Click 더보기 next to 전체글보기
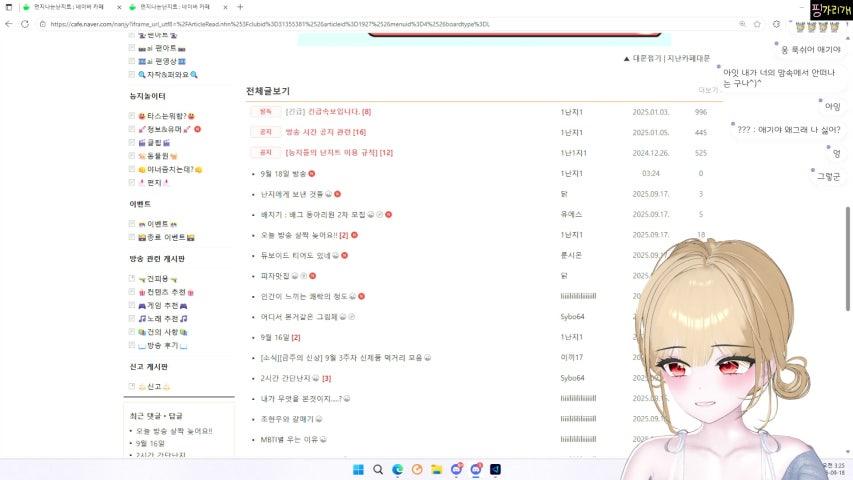This screenshot has width=853, height=480. [x=708, y=90]
